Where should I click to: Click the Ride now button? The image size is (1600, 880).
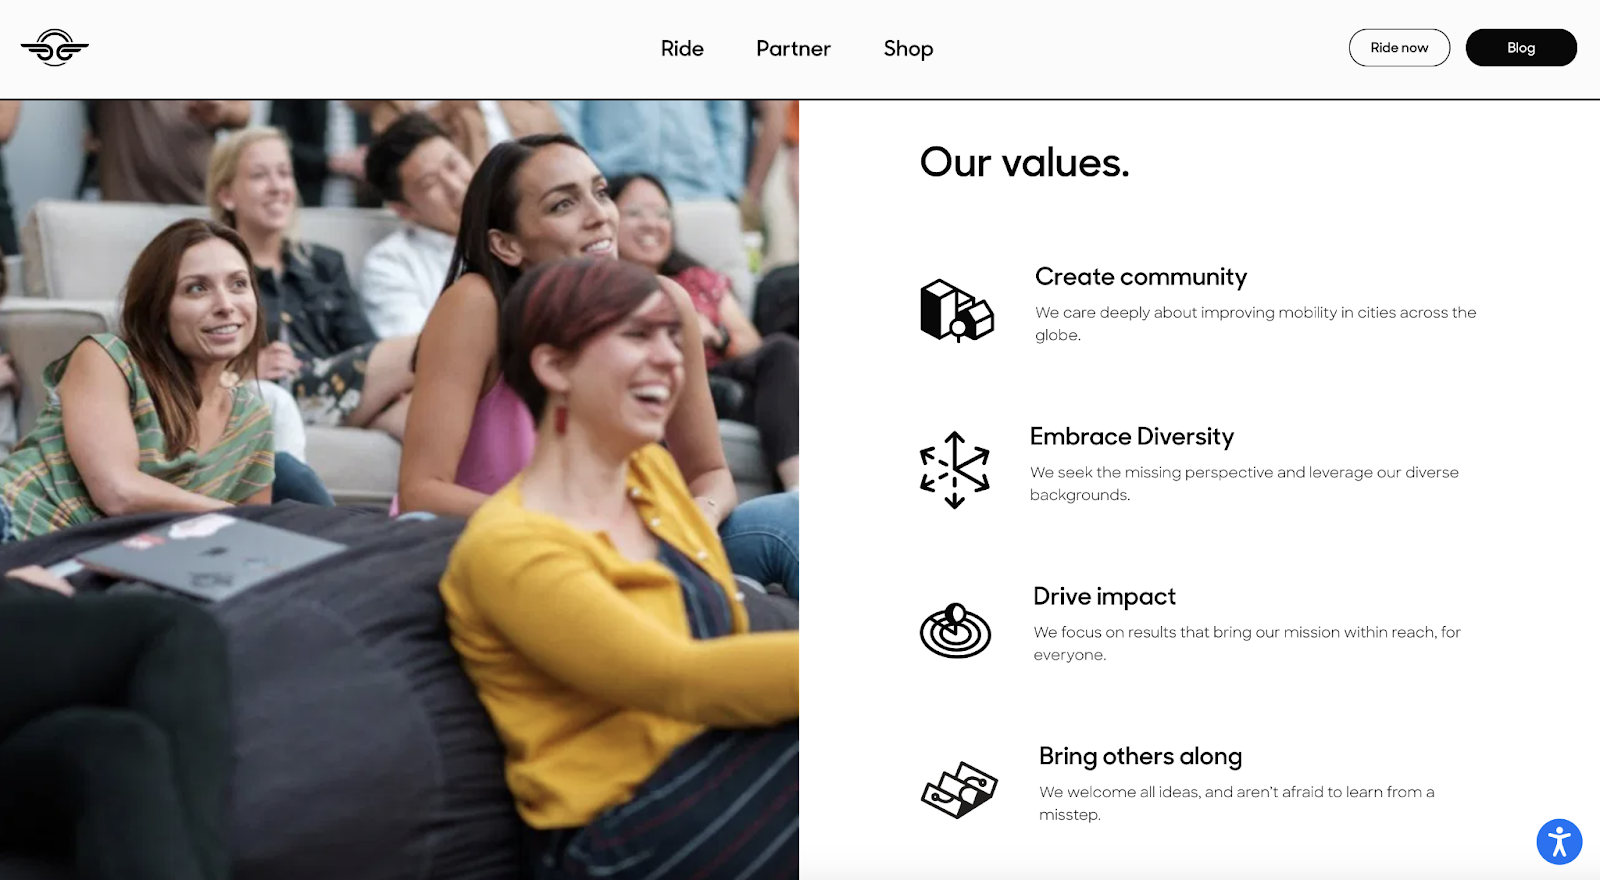tap(1399, 48)
